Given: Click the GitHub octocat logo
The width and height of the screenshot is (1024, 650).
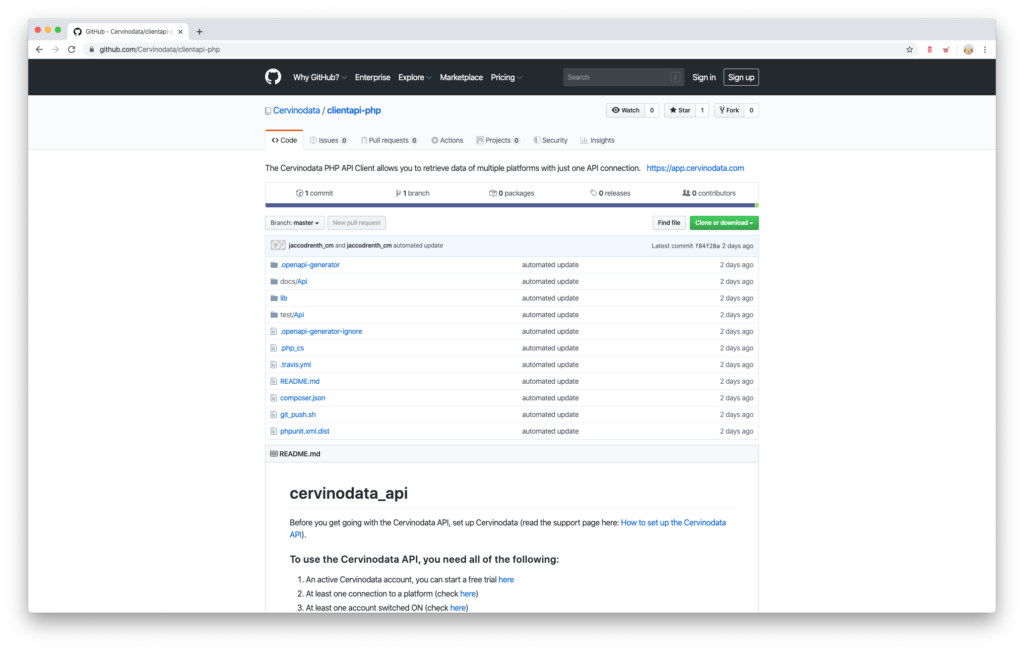Looking at the screenshot, I should pyautogui.click(x=273, y=77).
